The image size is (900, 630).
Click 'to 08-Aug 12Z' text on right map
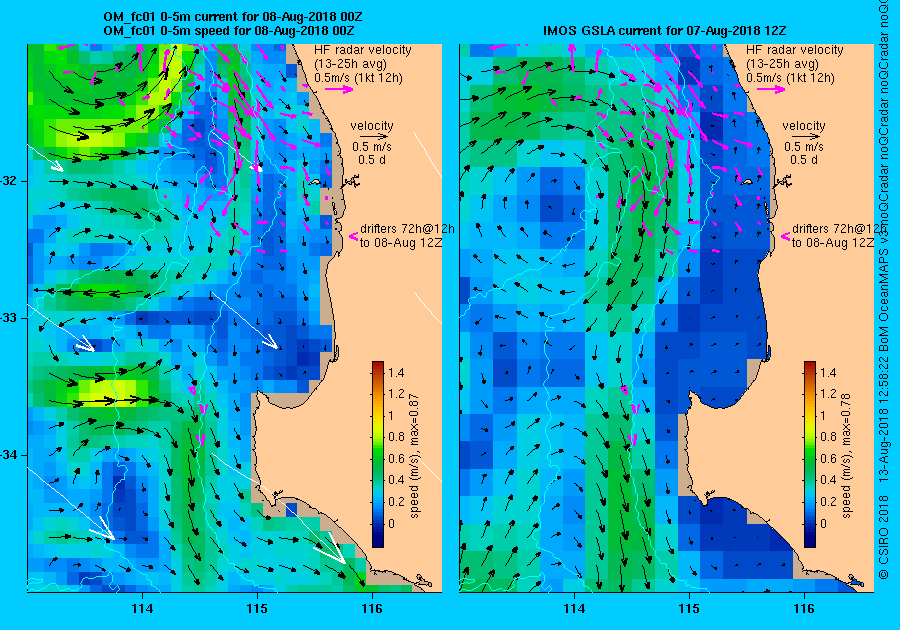tap(833, 242)
